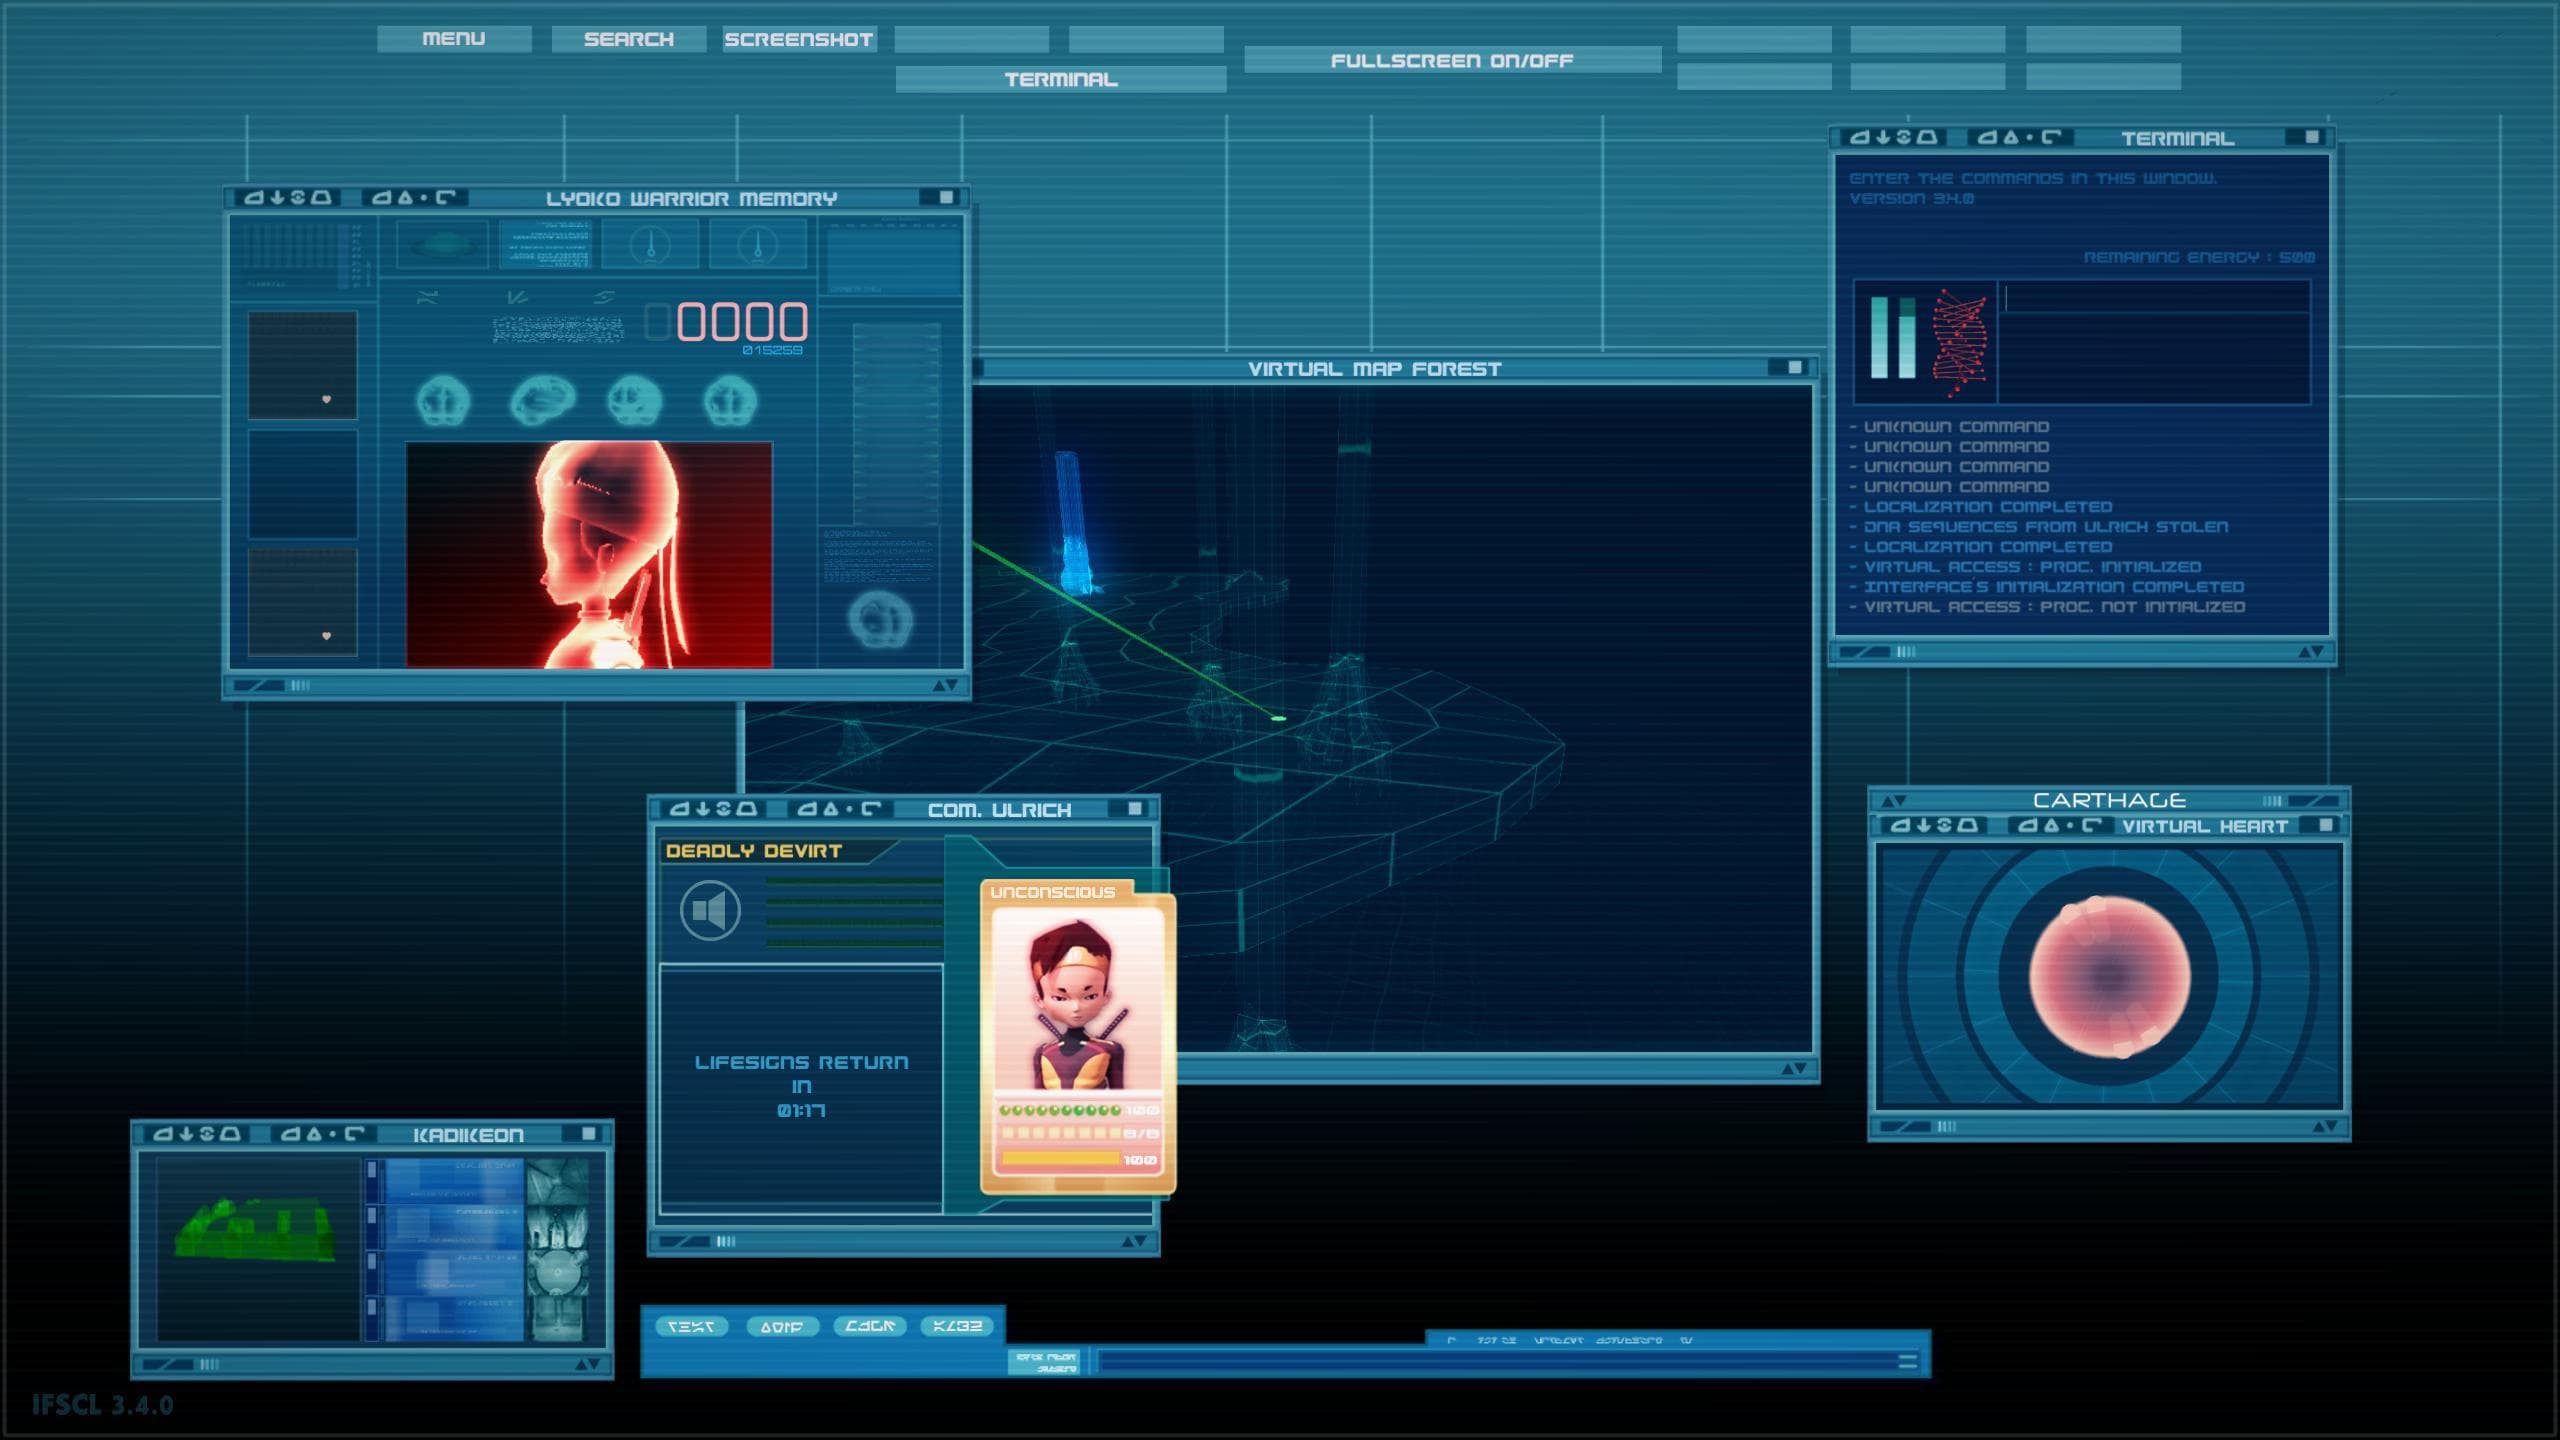2560x1440 pixels.
Task: Click the first brain scan icon
Action: click(x=442, y=401)
